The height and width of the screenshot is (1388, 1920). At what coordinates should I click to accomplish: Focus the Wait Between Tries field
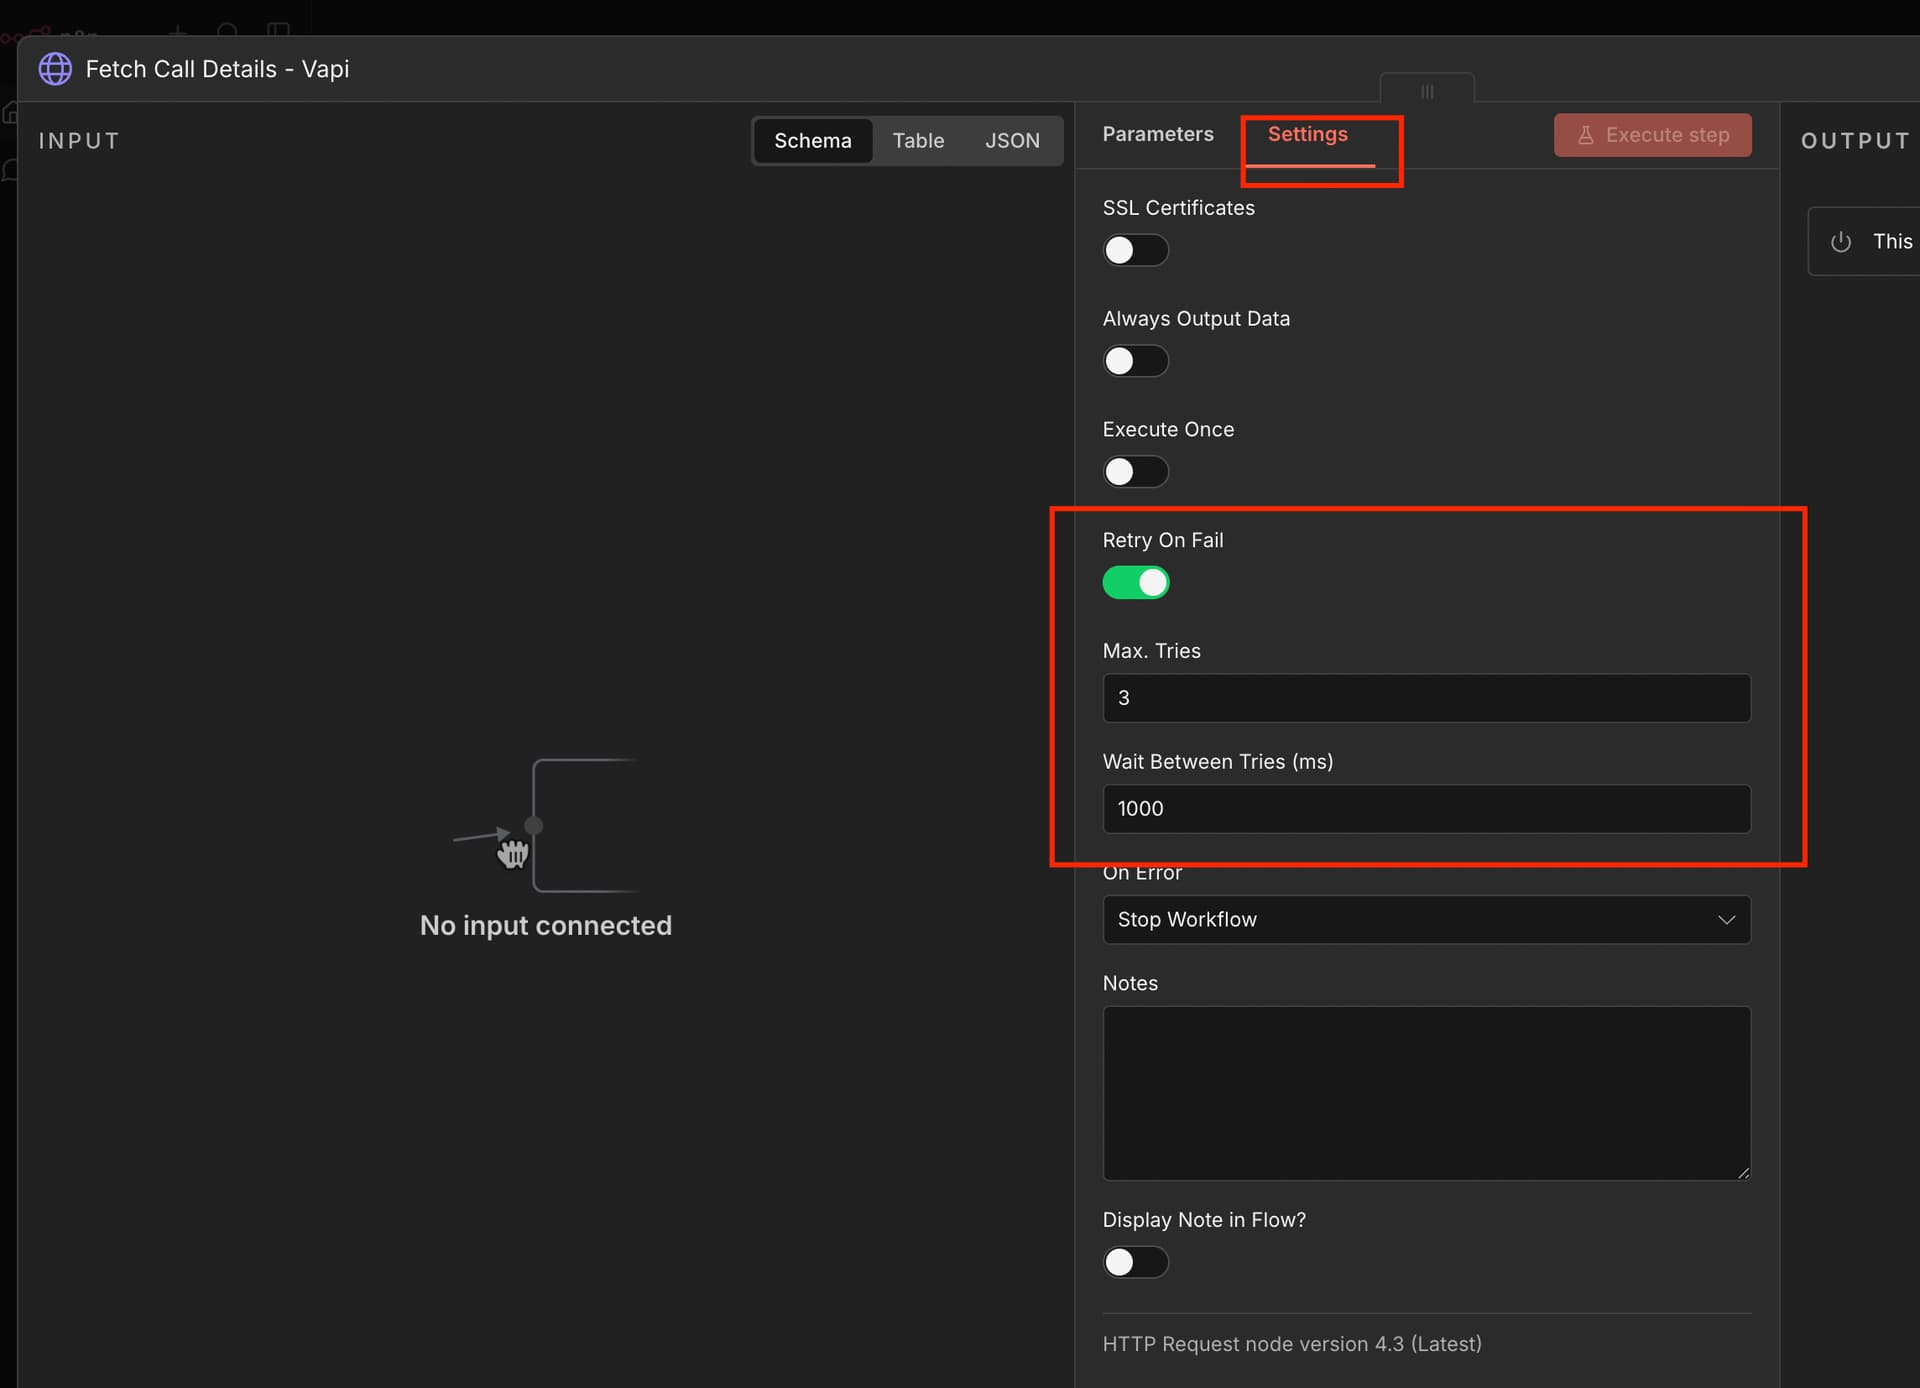pos(1425,809)
